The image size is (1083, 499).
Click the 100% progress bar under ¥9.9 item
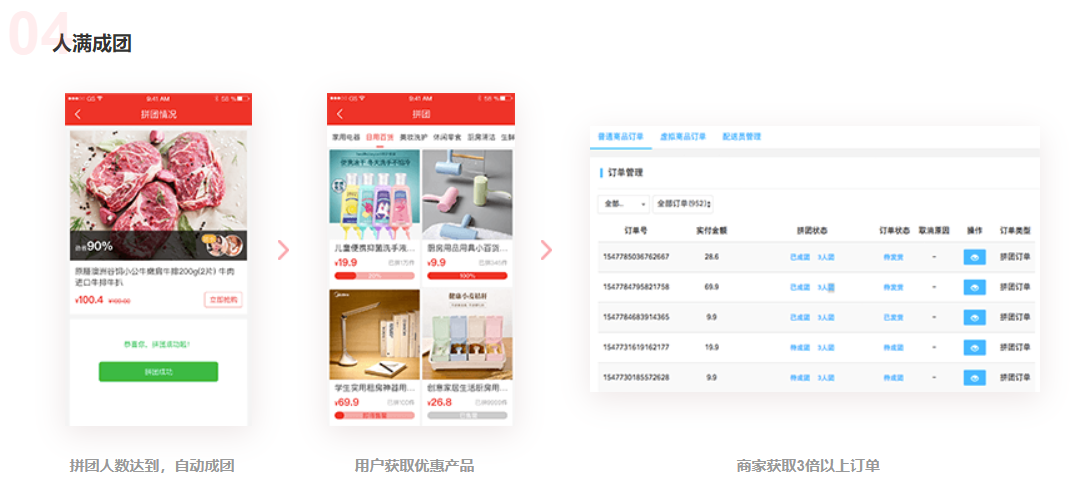coord(467,276)
